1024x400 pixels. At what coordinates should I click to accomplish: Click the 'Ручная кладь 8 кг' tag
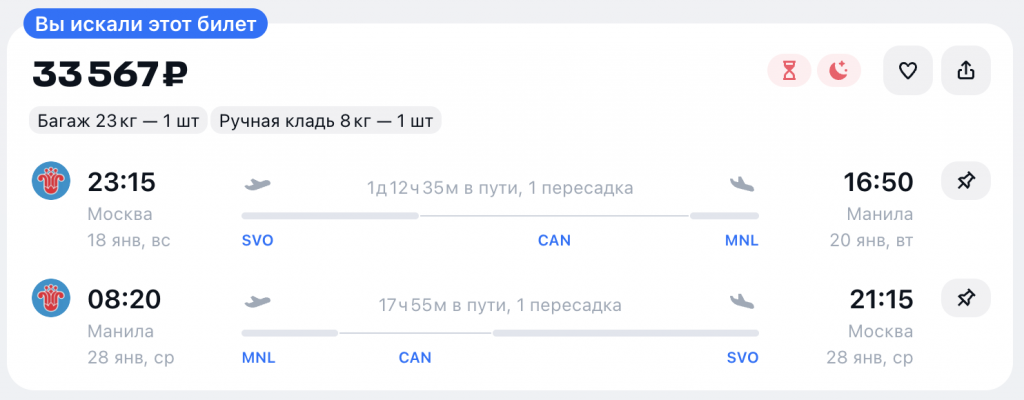(x=326, y=121)
